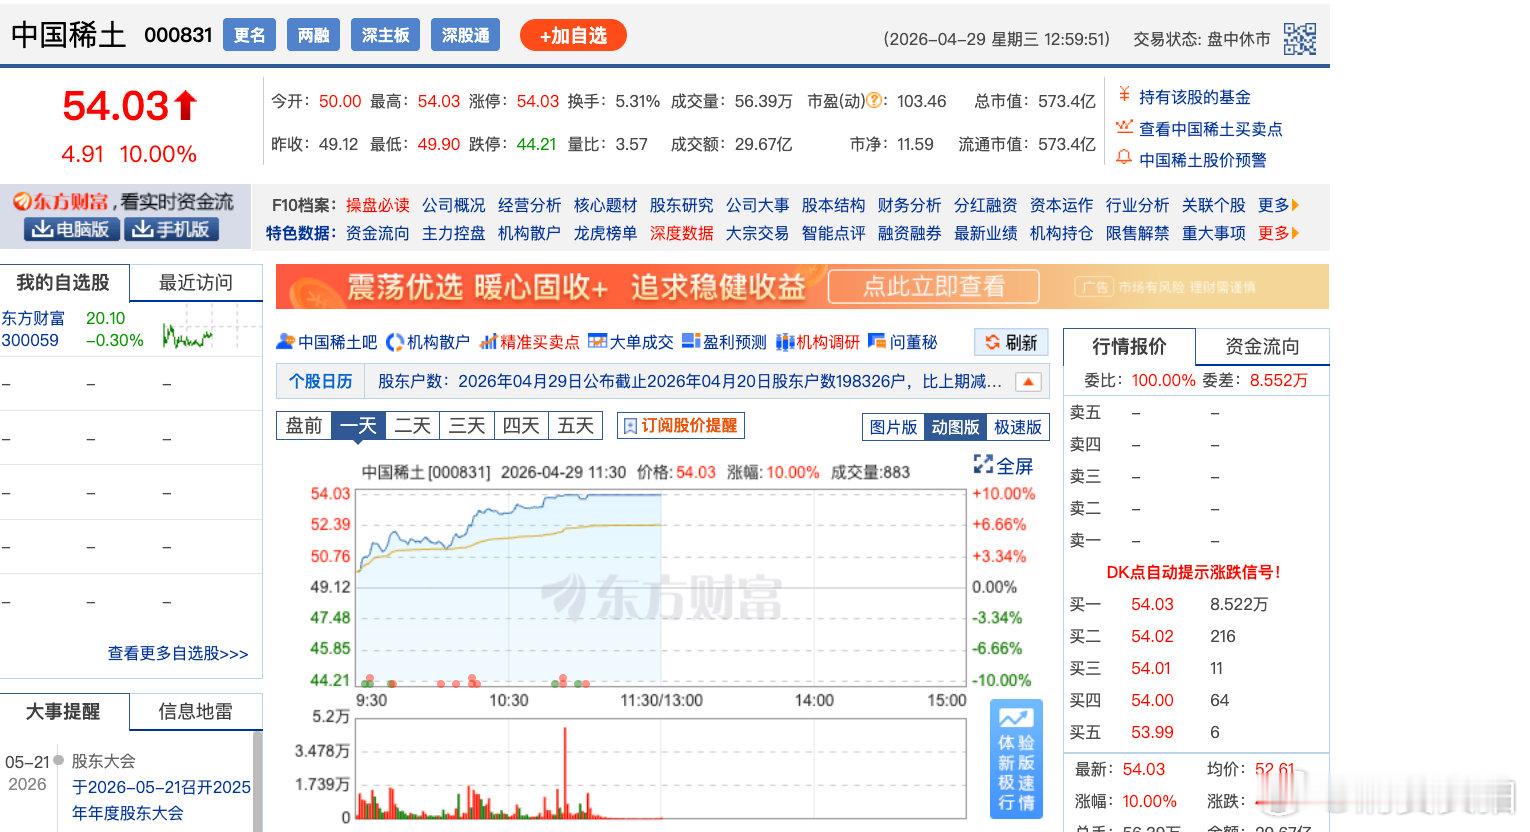Click 东方财富 mini trend chart
Viewport: 1530px width, 832px height.
(187, 335)
